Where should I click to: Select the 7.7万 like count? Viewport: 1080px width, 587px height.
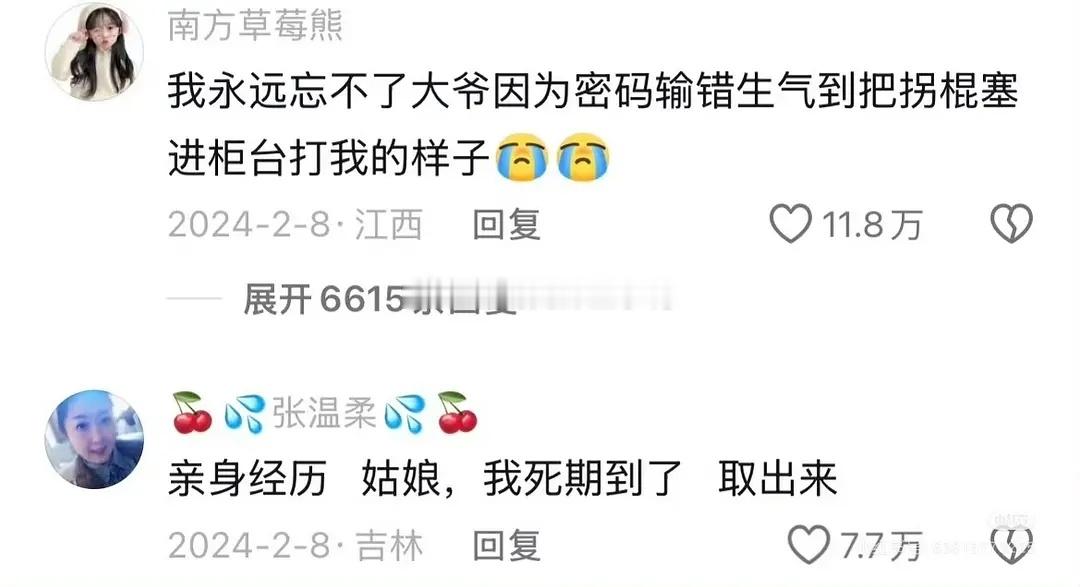pos(882,546)
